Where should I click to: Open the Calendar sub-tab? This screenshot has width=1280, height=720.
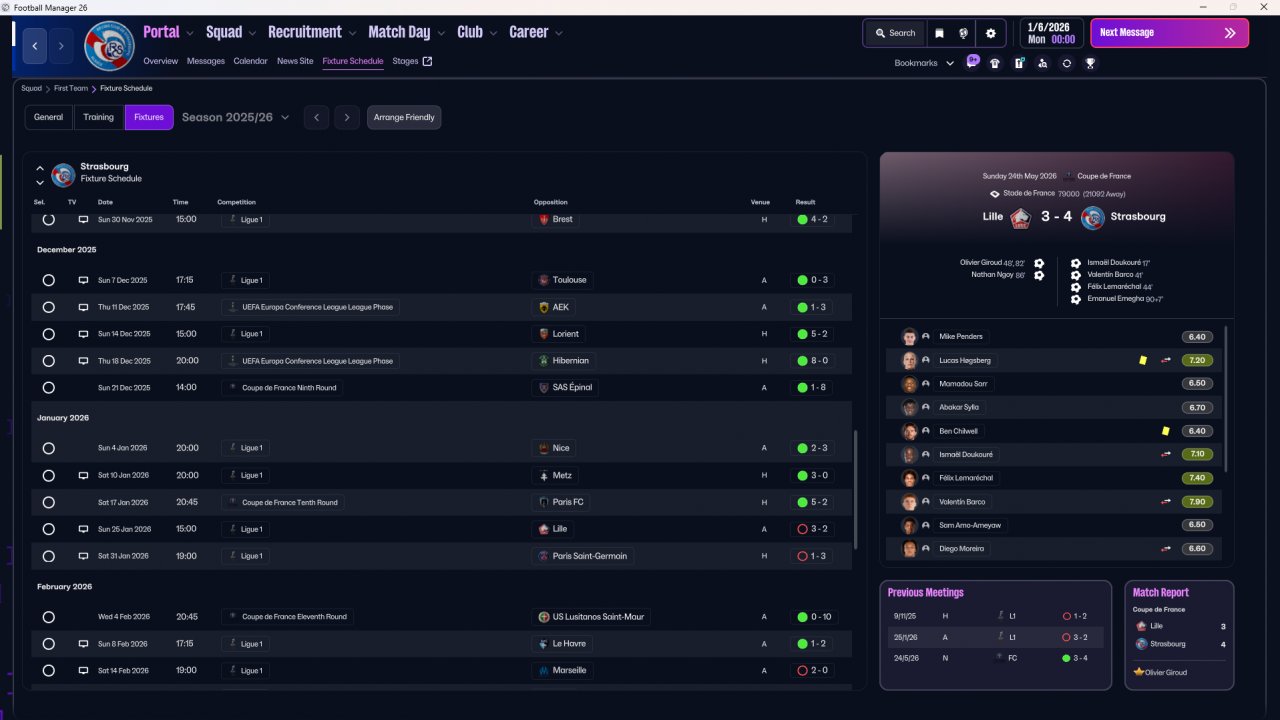pos(250,61)
